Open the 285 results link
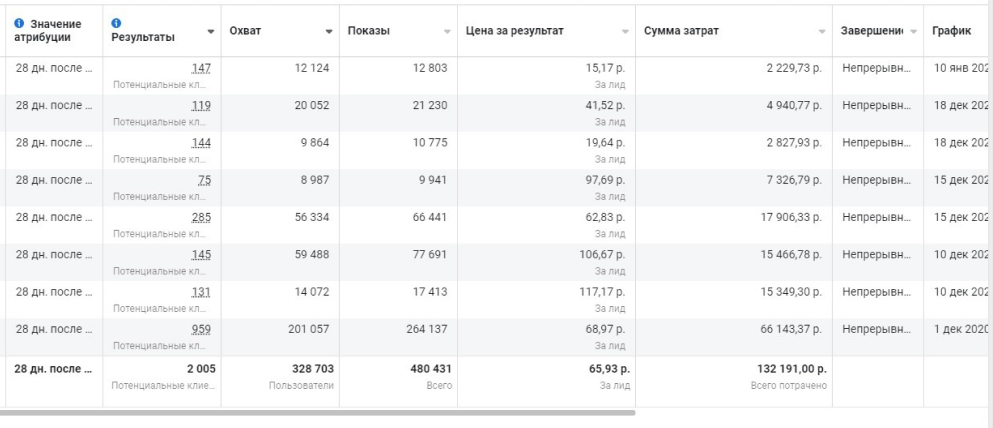 pos(203,218)
